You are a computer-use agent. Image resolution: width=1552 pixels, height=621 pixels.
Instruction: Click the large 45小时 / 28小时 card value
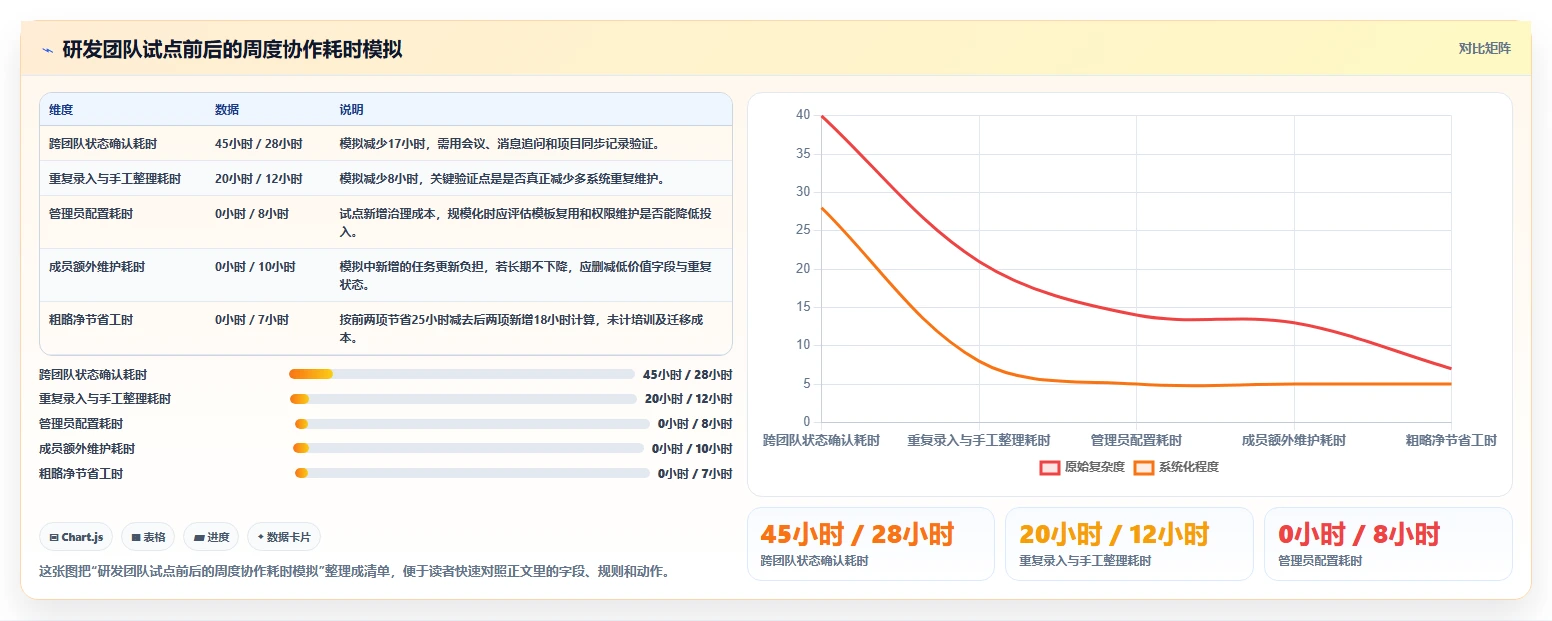[857, 534]
